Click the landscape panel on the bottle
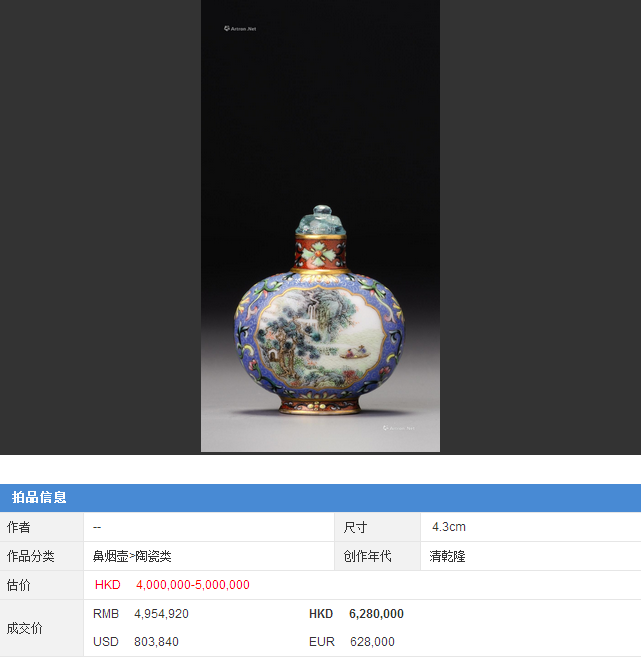 tap(320, 337)
